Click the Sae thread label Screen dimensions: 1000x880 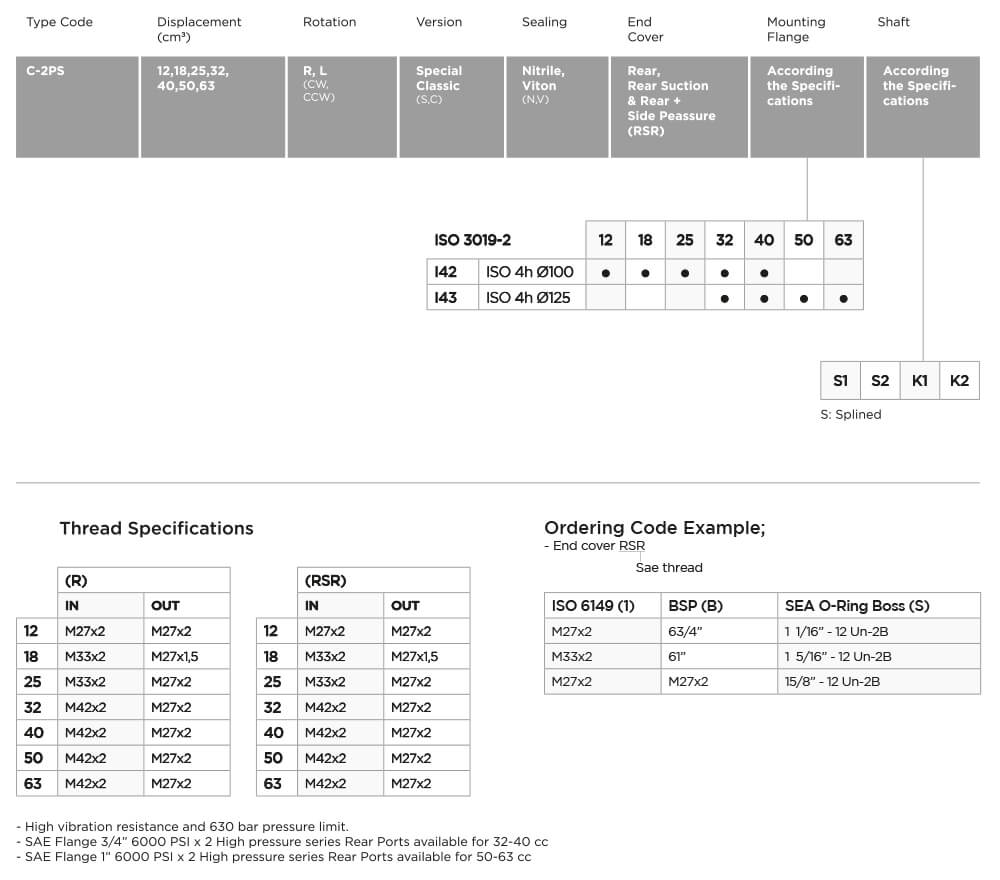point(669,568)
